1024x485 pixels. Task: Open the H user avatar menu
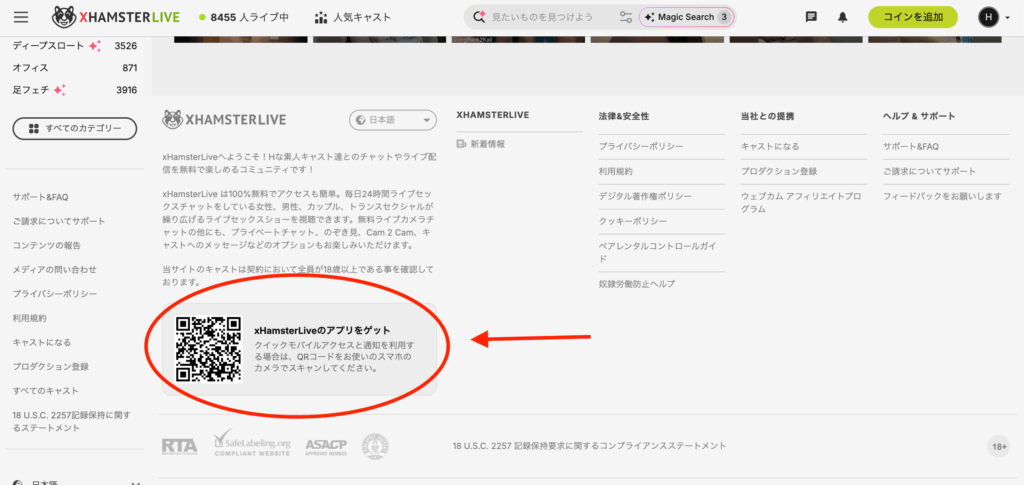tap(993, 17)
